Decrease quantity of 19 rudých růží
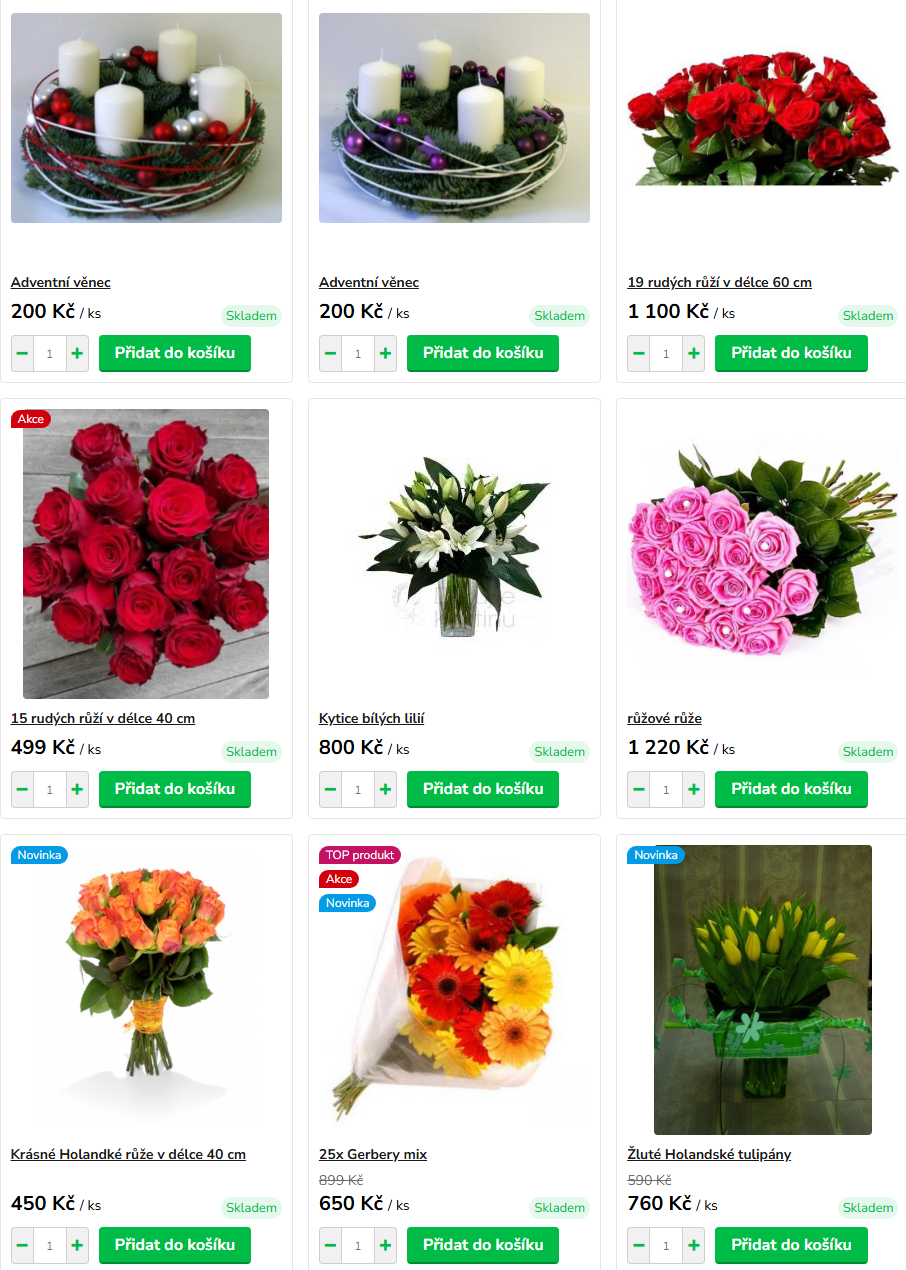This screenshot has height=1270, width=906. pyautogui.click(x=639, y=354)
